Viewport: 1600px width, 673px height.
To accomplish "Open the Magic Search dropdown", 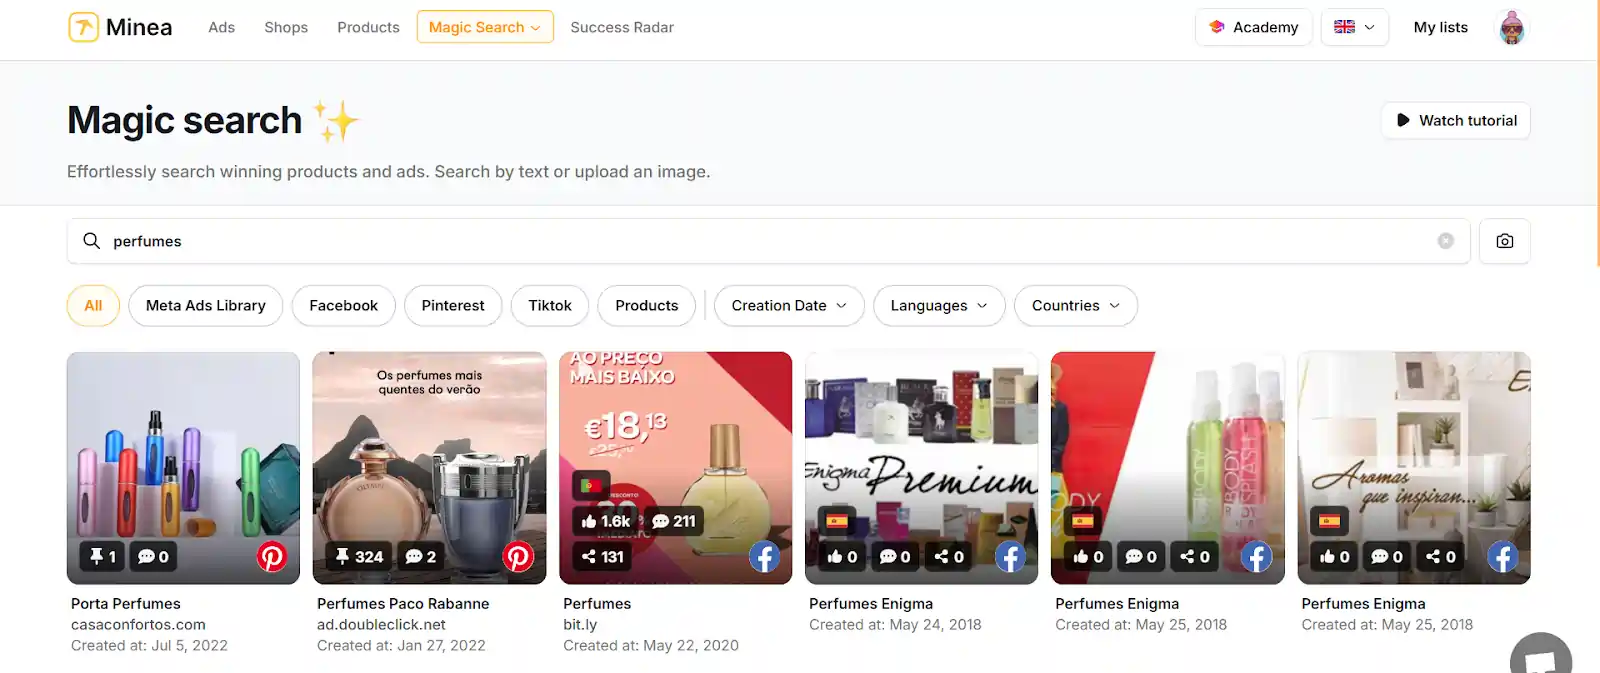I will click(x=485, y=27).
